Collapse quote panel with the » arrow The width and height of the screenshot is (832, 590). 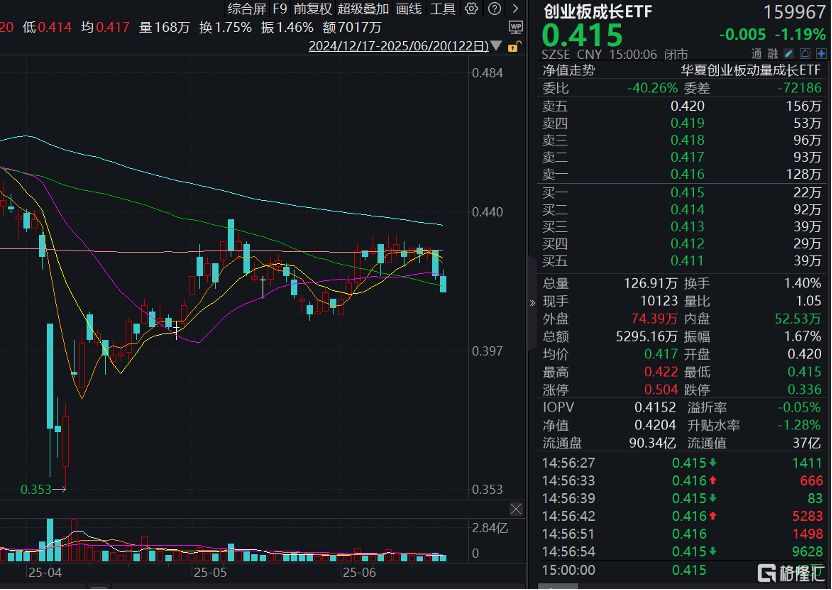(x=532, y=303)
